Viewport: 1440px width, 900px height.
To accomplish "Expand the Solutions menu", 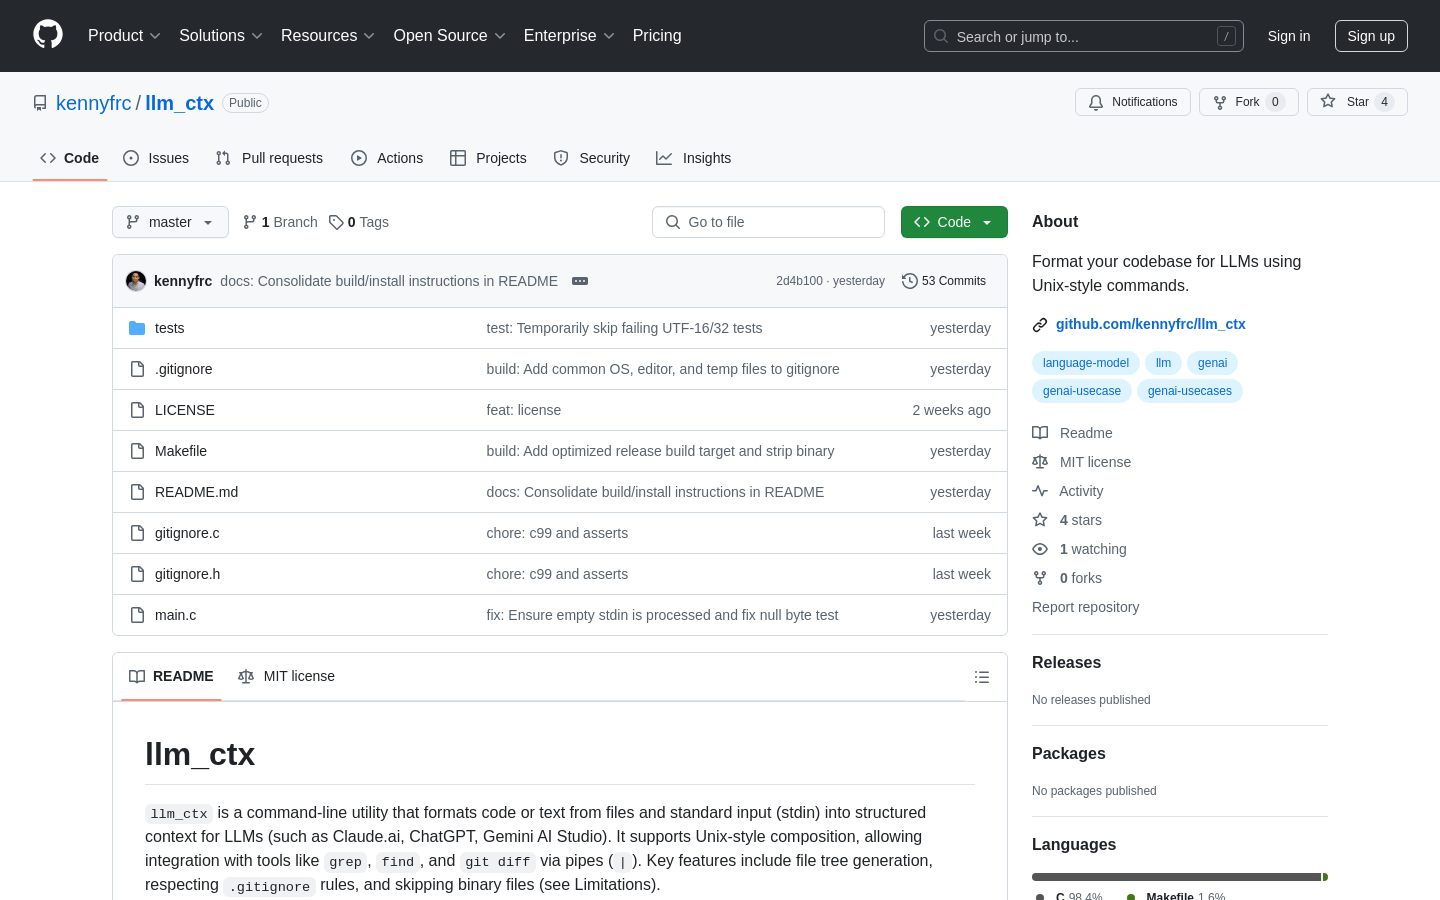I will pos(221,36).
